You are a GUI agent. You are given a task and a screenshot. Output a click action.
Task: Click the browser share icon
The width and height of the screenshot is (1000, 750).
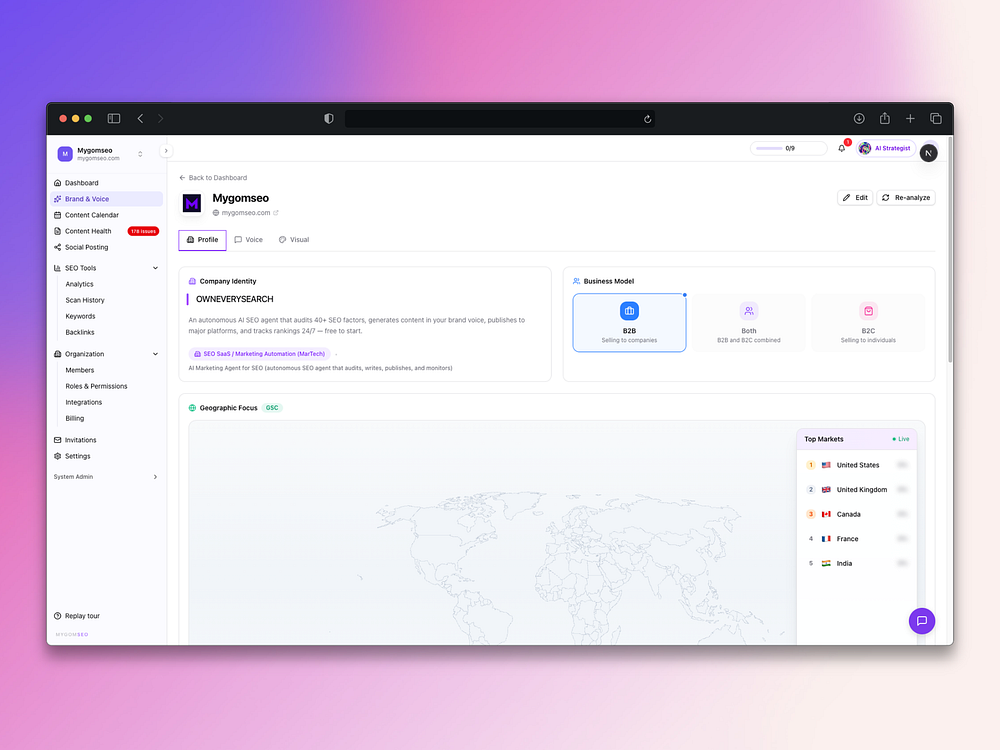[x=885, y=118]
